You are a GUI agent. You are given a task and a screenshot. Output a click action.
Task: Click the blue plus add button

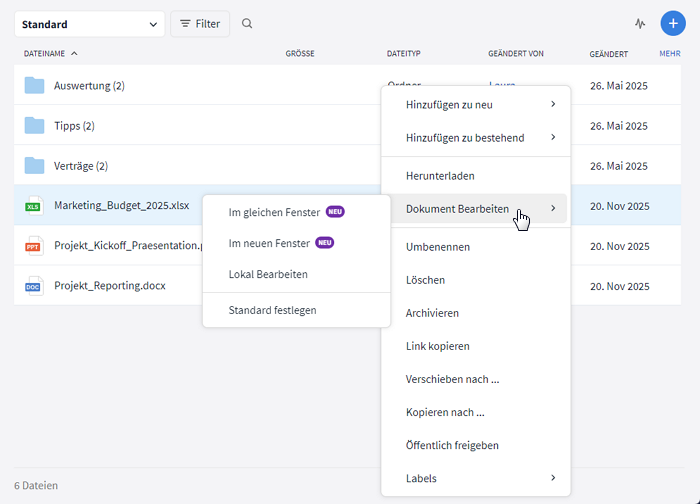[x=674, y=24]
